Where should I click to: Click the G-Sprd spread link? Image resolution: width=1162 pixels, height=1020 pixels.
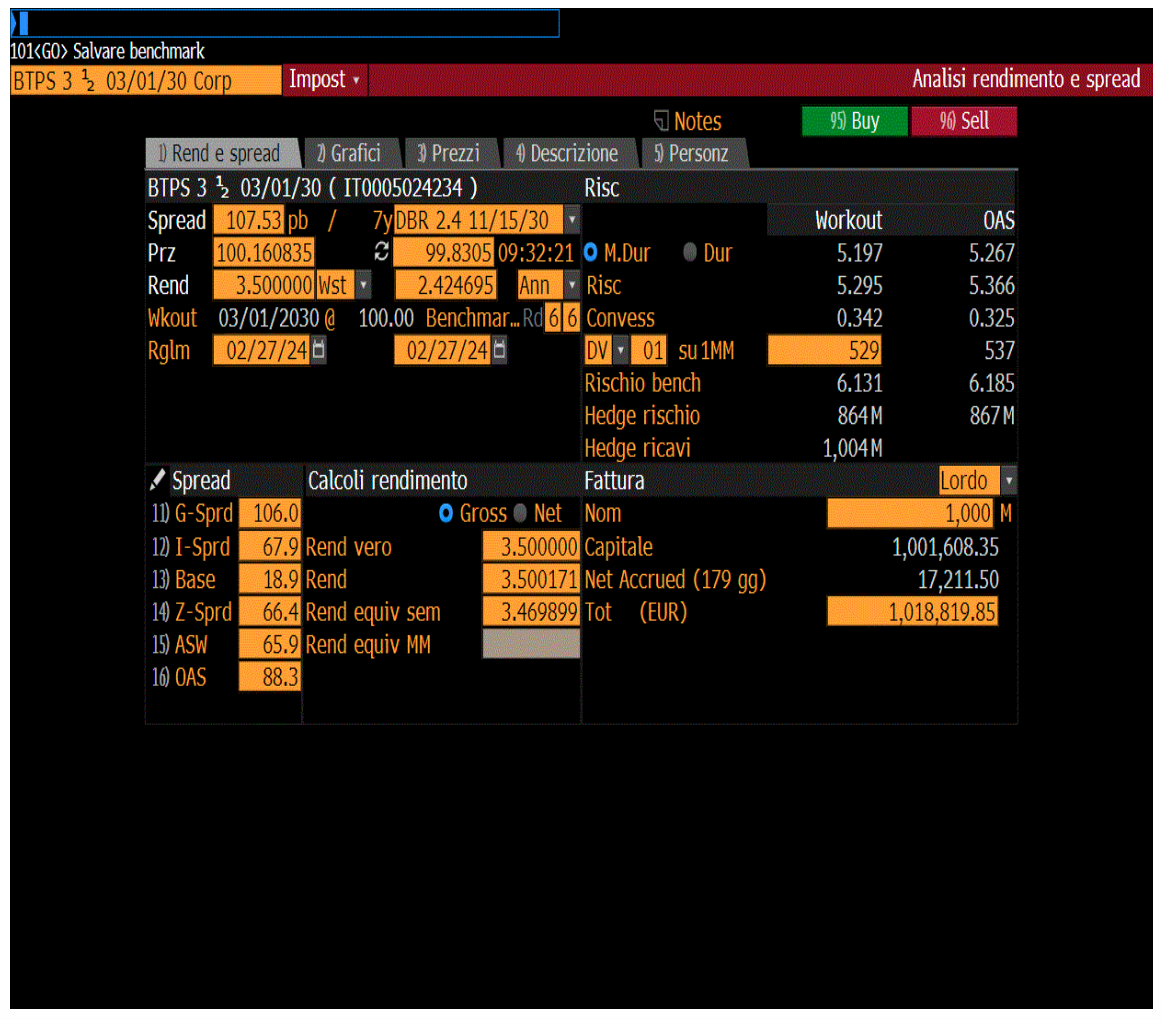coord(193,513)
